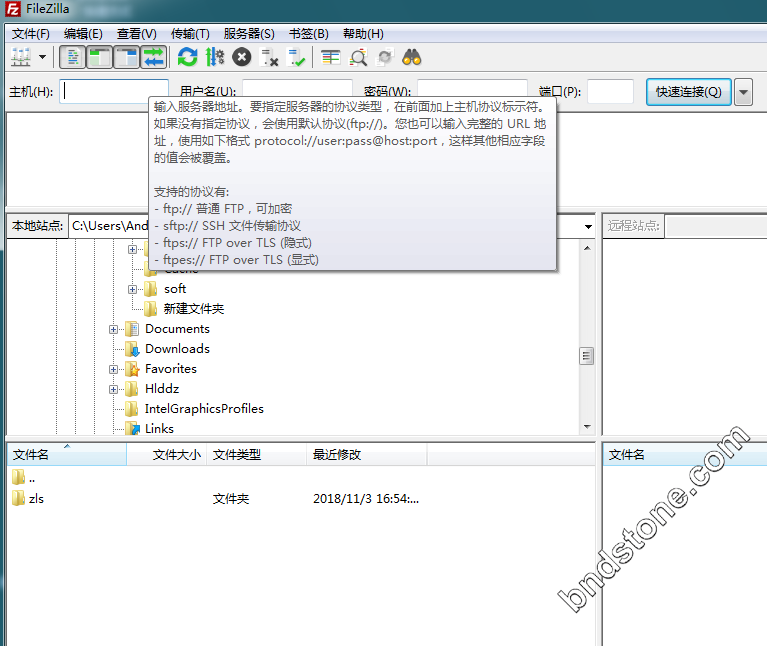Viewport: 767px width, 646px height.
Task: Focus the 主机(H) host input field
Action: coord(114,91)
